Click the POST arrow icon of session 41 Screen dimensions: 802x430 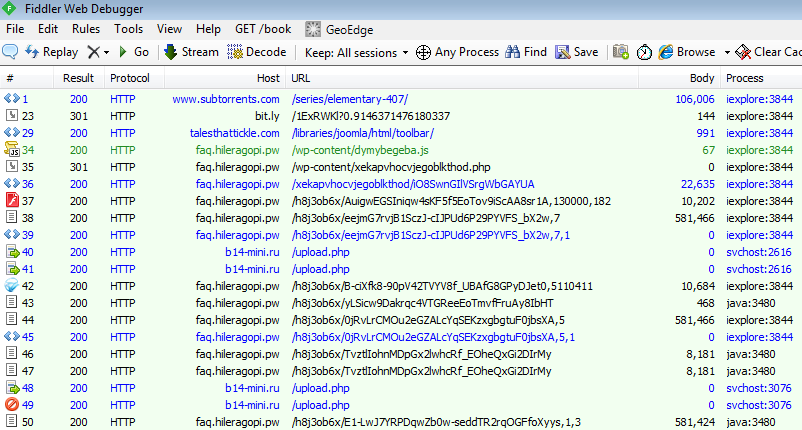pyautogui.click(x=12, y=268)
